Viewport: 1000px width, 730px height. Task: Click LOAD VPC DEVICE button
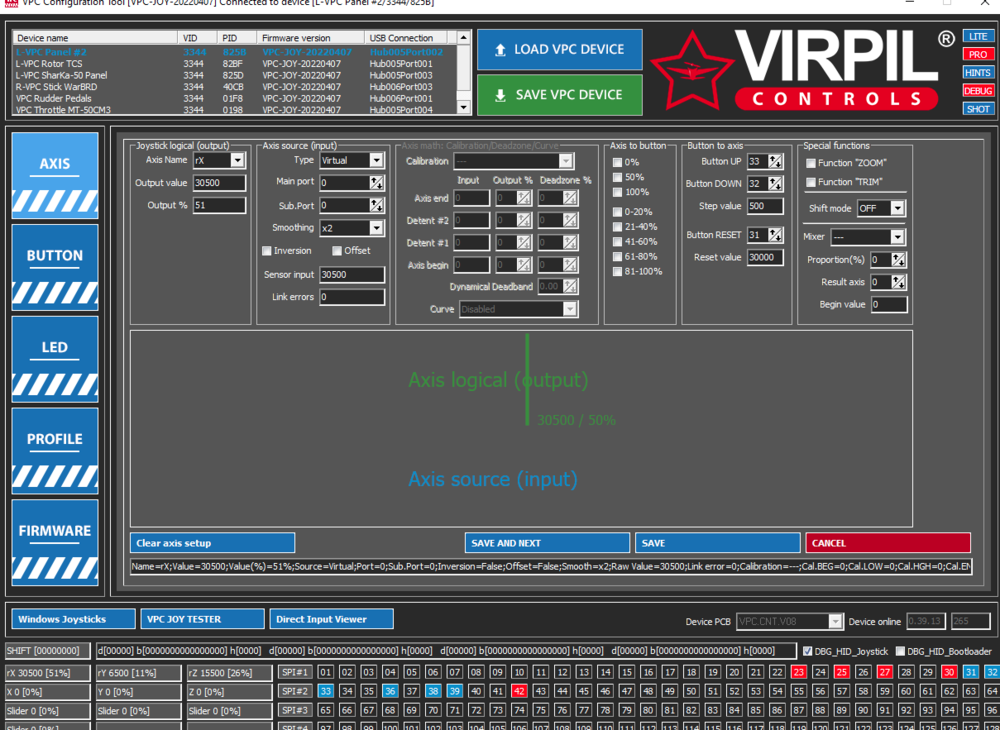[559, 49]
